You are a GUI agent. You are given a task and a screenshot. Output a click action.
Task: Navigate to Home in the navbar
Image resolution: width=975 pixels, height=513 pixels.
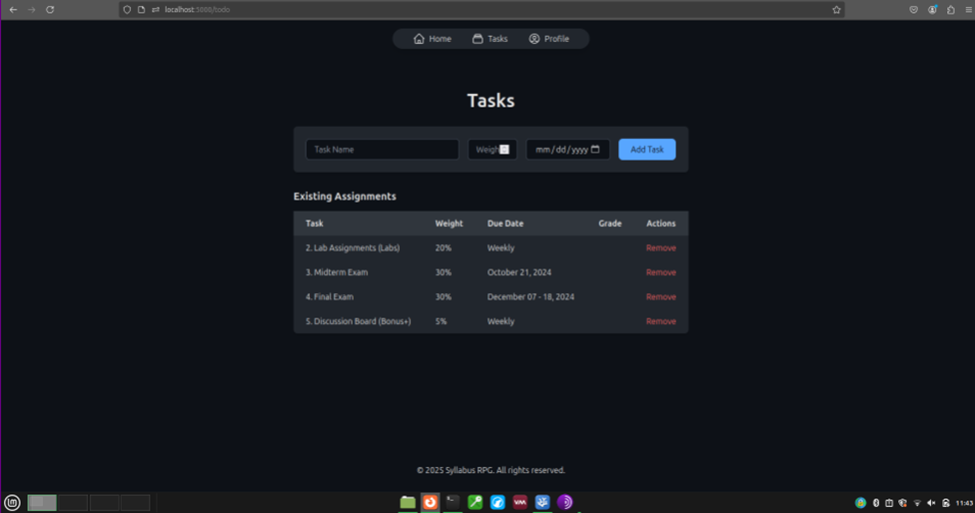tap(432, 39)
